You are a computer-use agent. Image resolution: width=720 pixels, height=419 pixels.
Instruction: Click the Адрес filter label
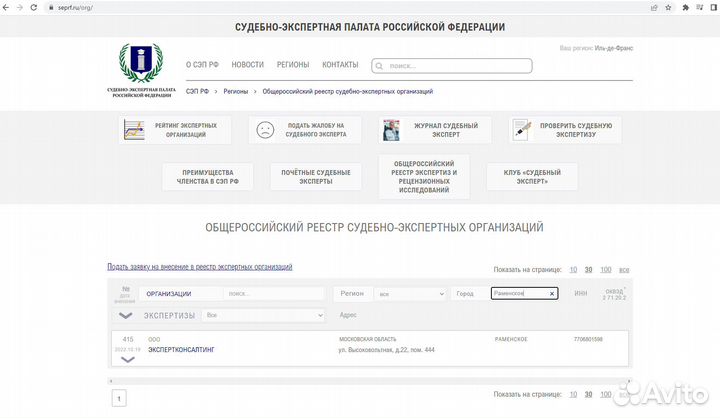point(348,315)
